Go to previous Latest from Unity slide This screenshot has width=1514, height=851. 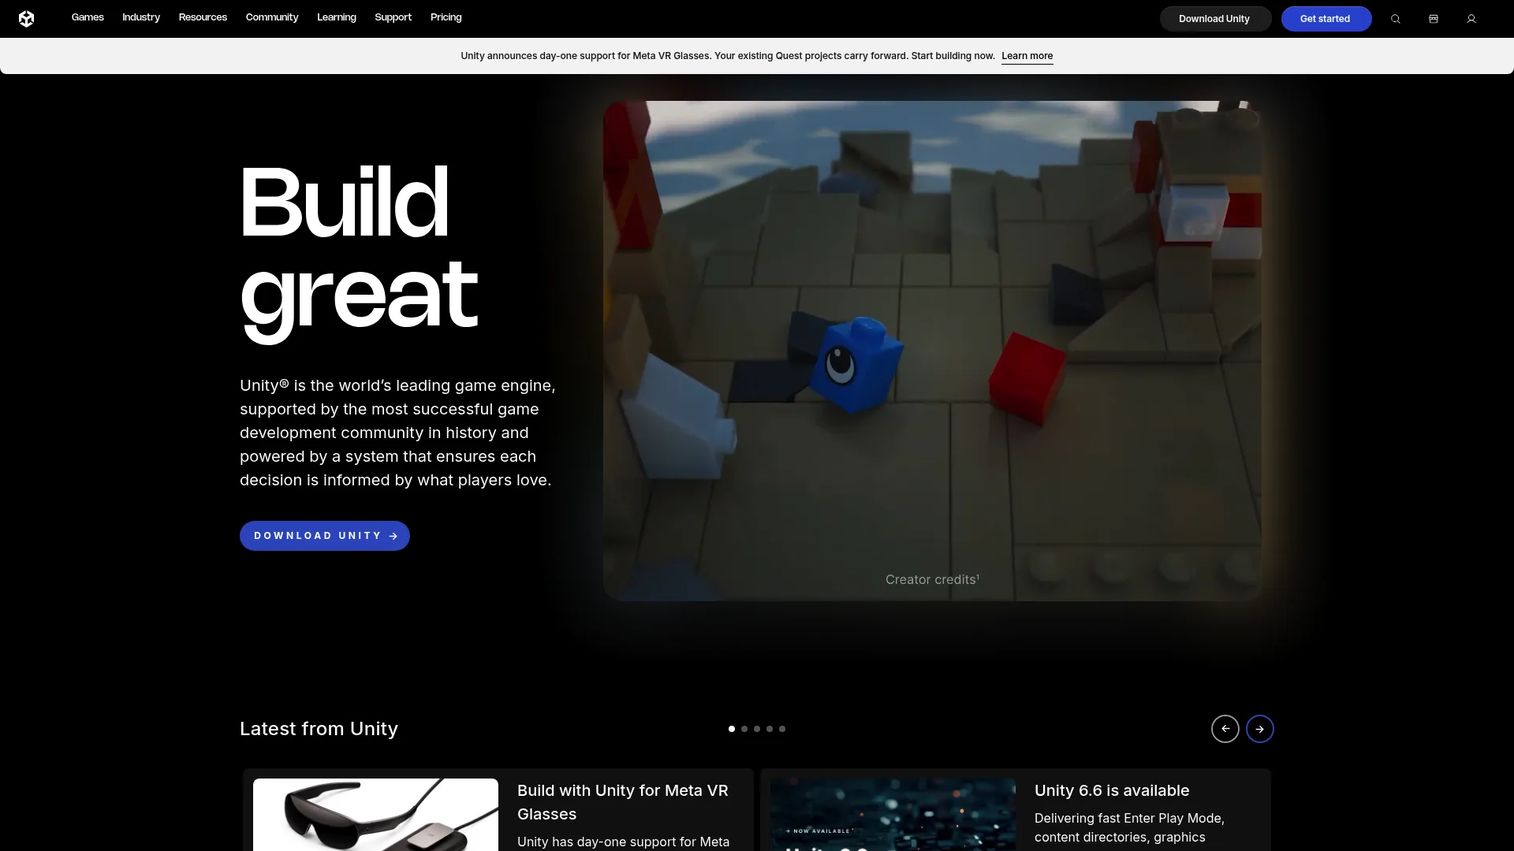pos(1225,729)
